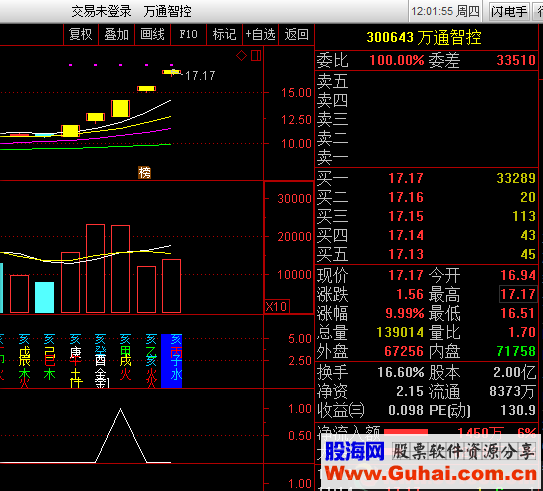Open the 叠加 overlay option
This screenshot has height=491, width=543.
[x=116, y=34]
